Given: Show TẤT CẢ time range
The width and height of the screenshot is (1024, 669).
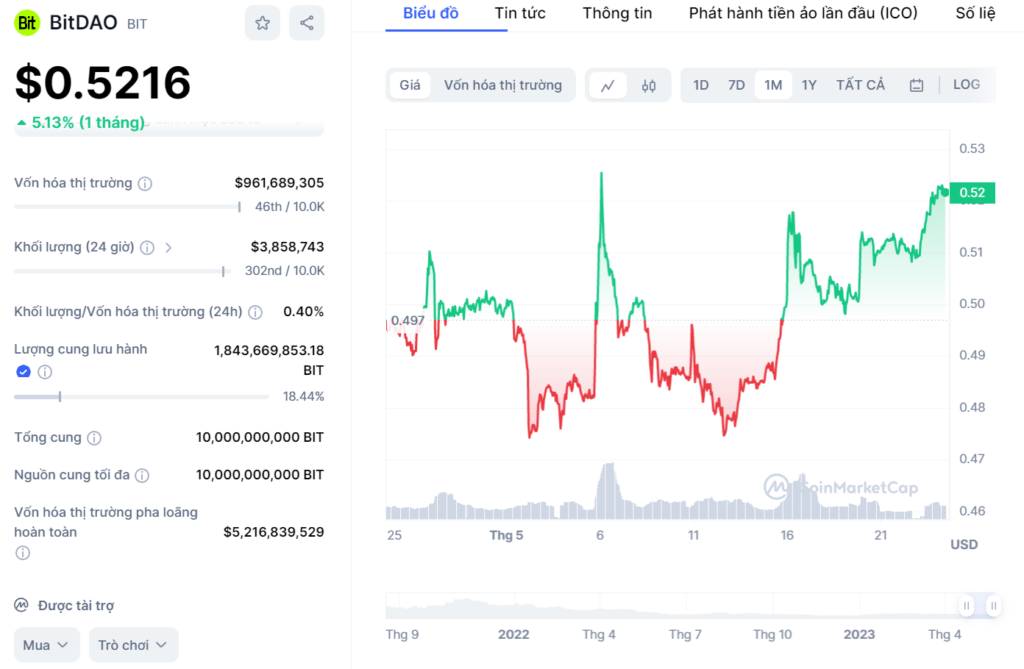Looking at the screenshot, I should (860, 85).
